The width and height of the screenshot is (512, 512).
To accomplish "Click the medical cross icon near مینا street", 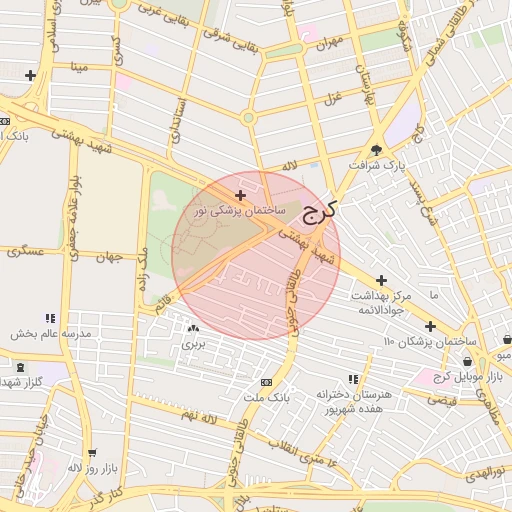I will [30, 76].
